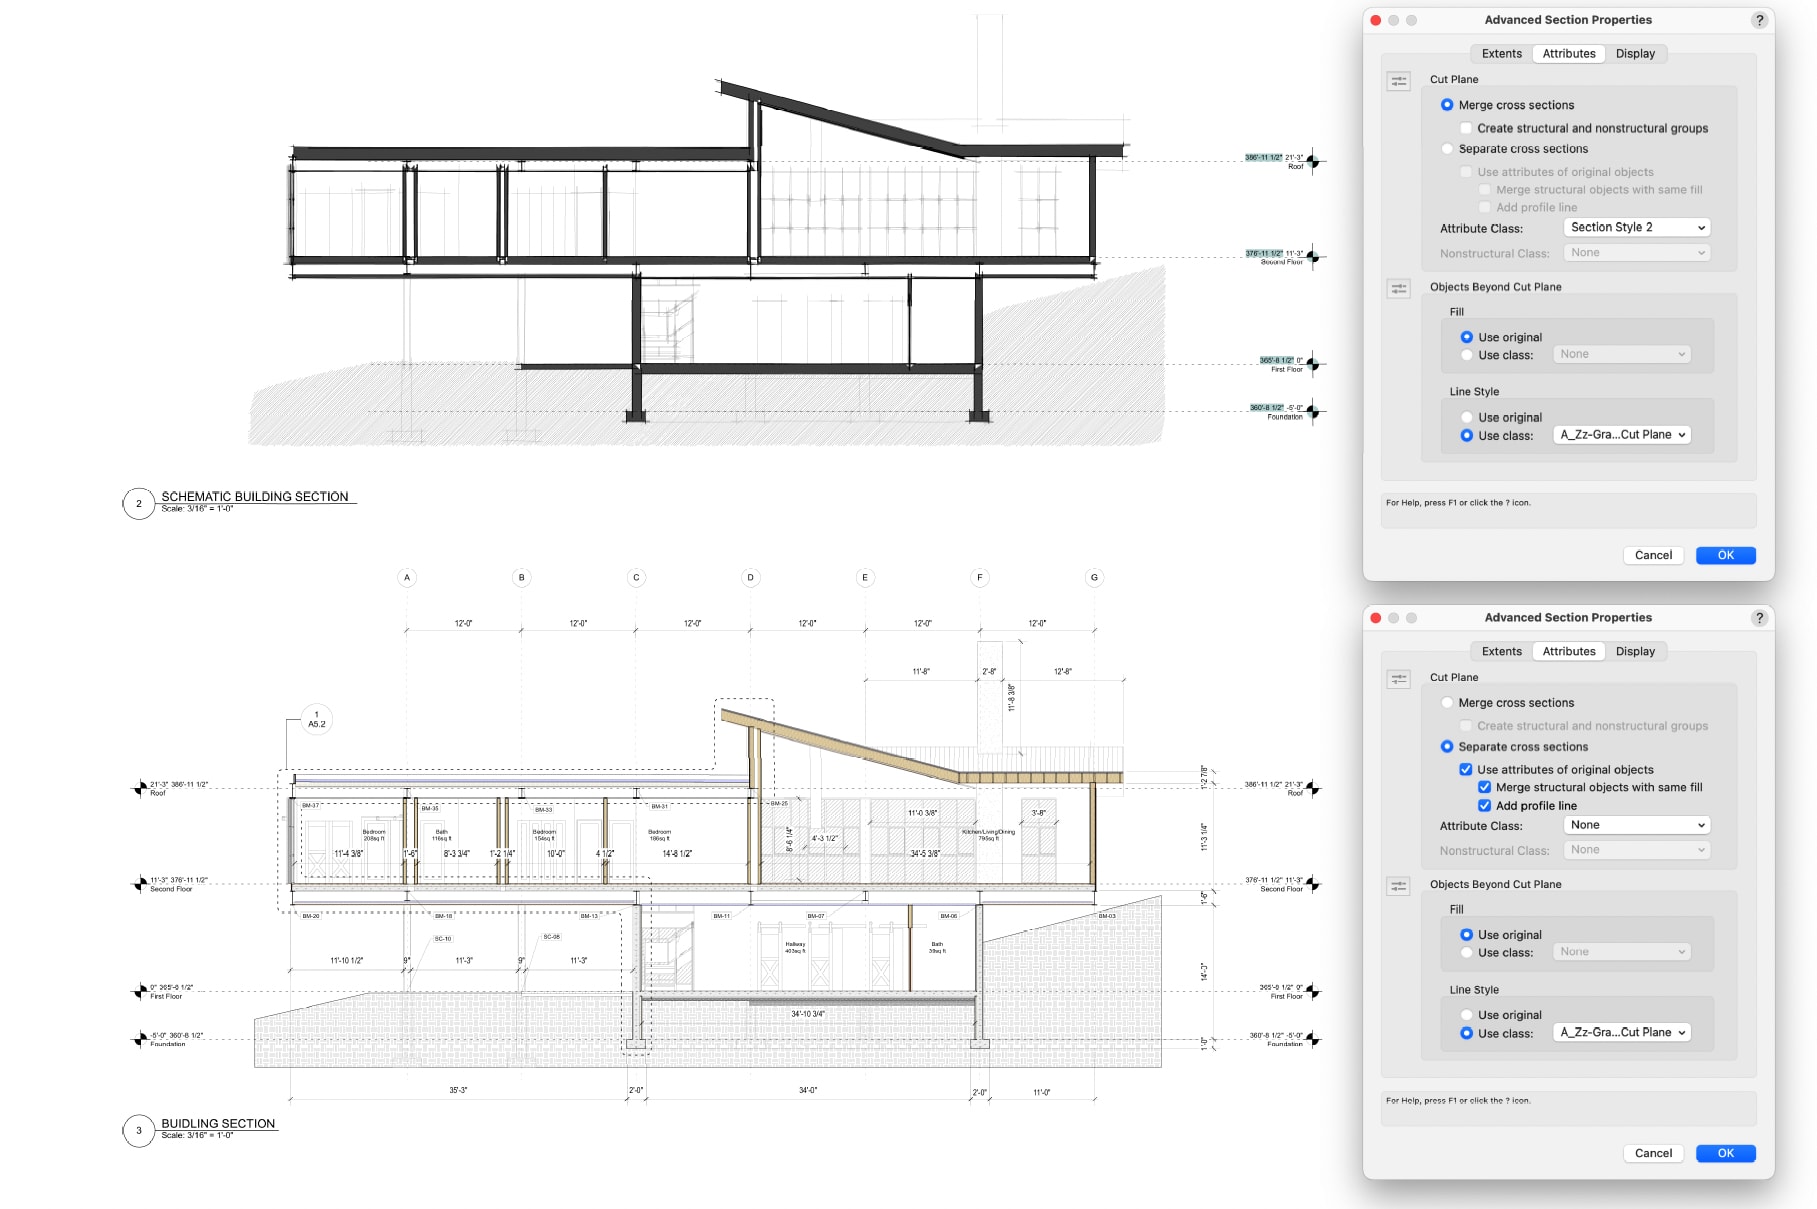Click left Second Floor benchmark on lower section
The image size is (1817, 1209).
click(139, 884)
